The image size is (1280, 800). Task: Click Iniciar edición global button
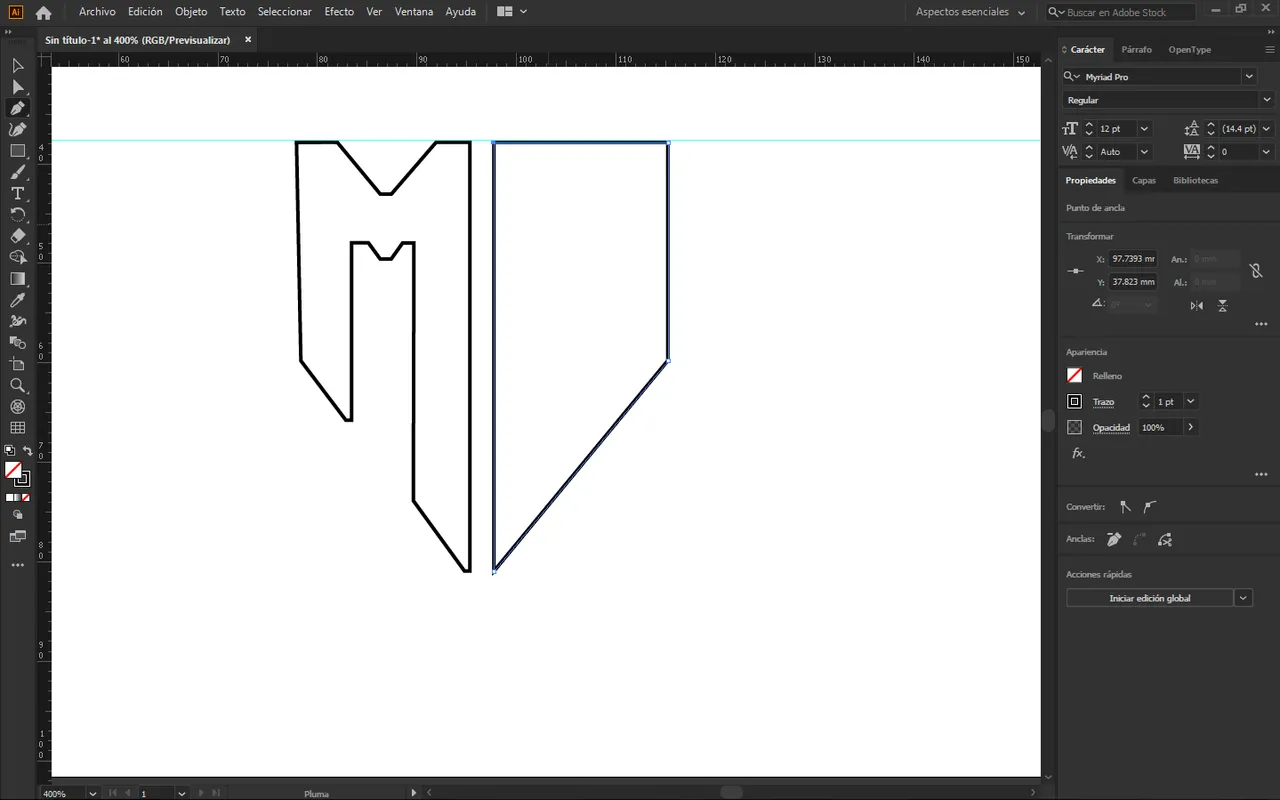point(1150,598)
